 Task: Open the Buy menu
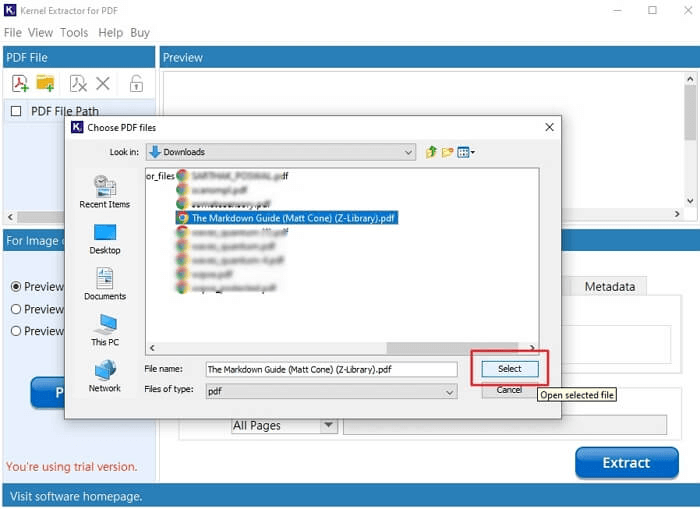coord(140,33)
